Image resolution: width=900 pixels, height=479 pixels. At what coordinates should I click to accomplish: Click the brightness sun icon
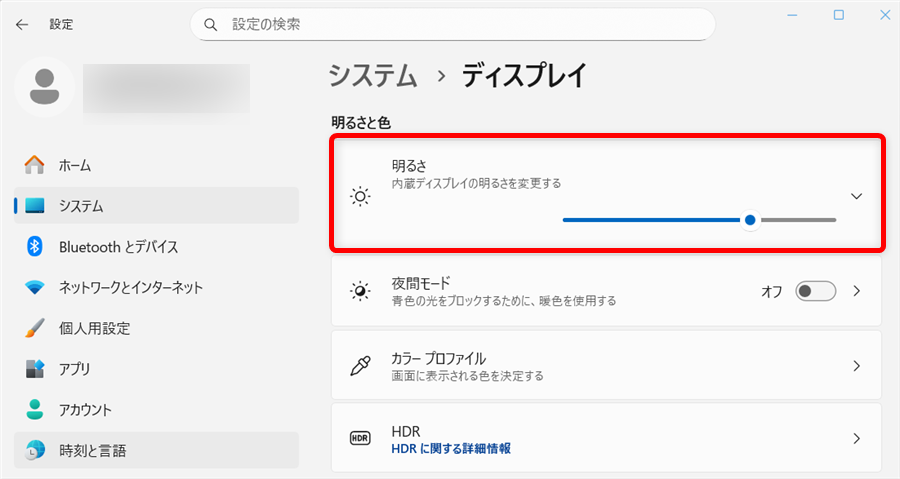pos(360,196)
